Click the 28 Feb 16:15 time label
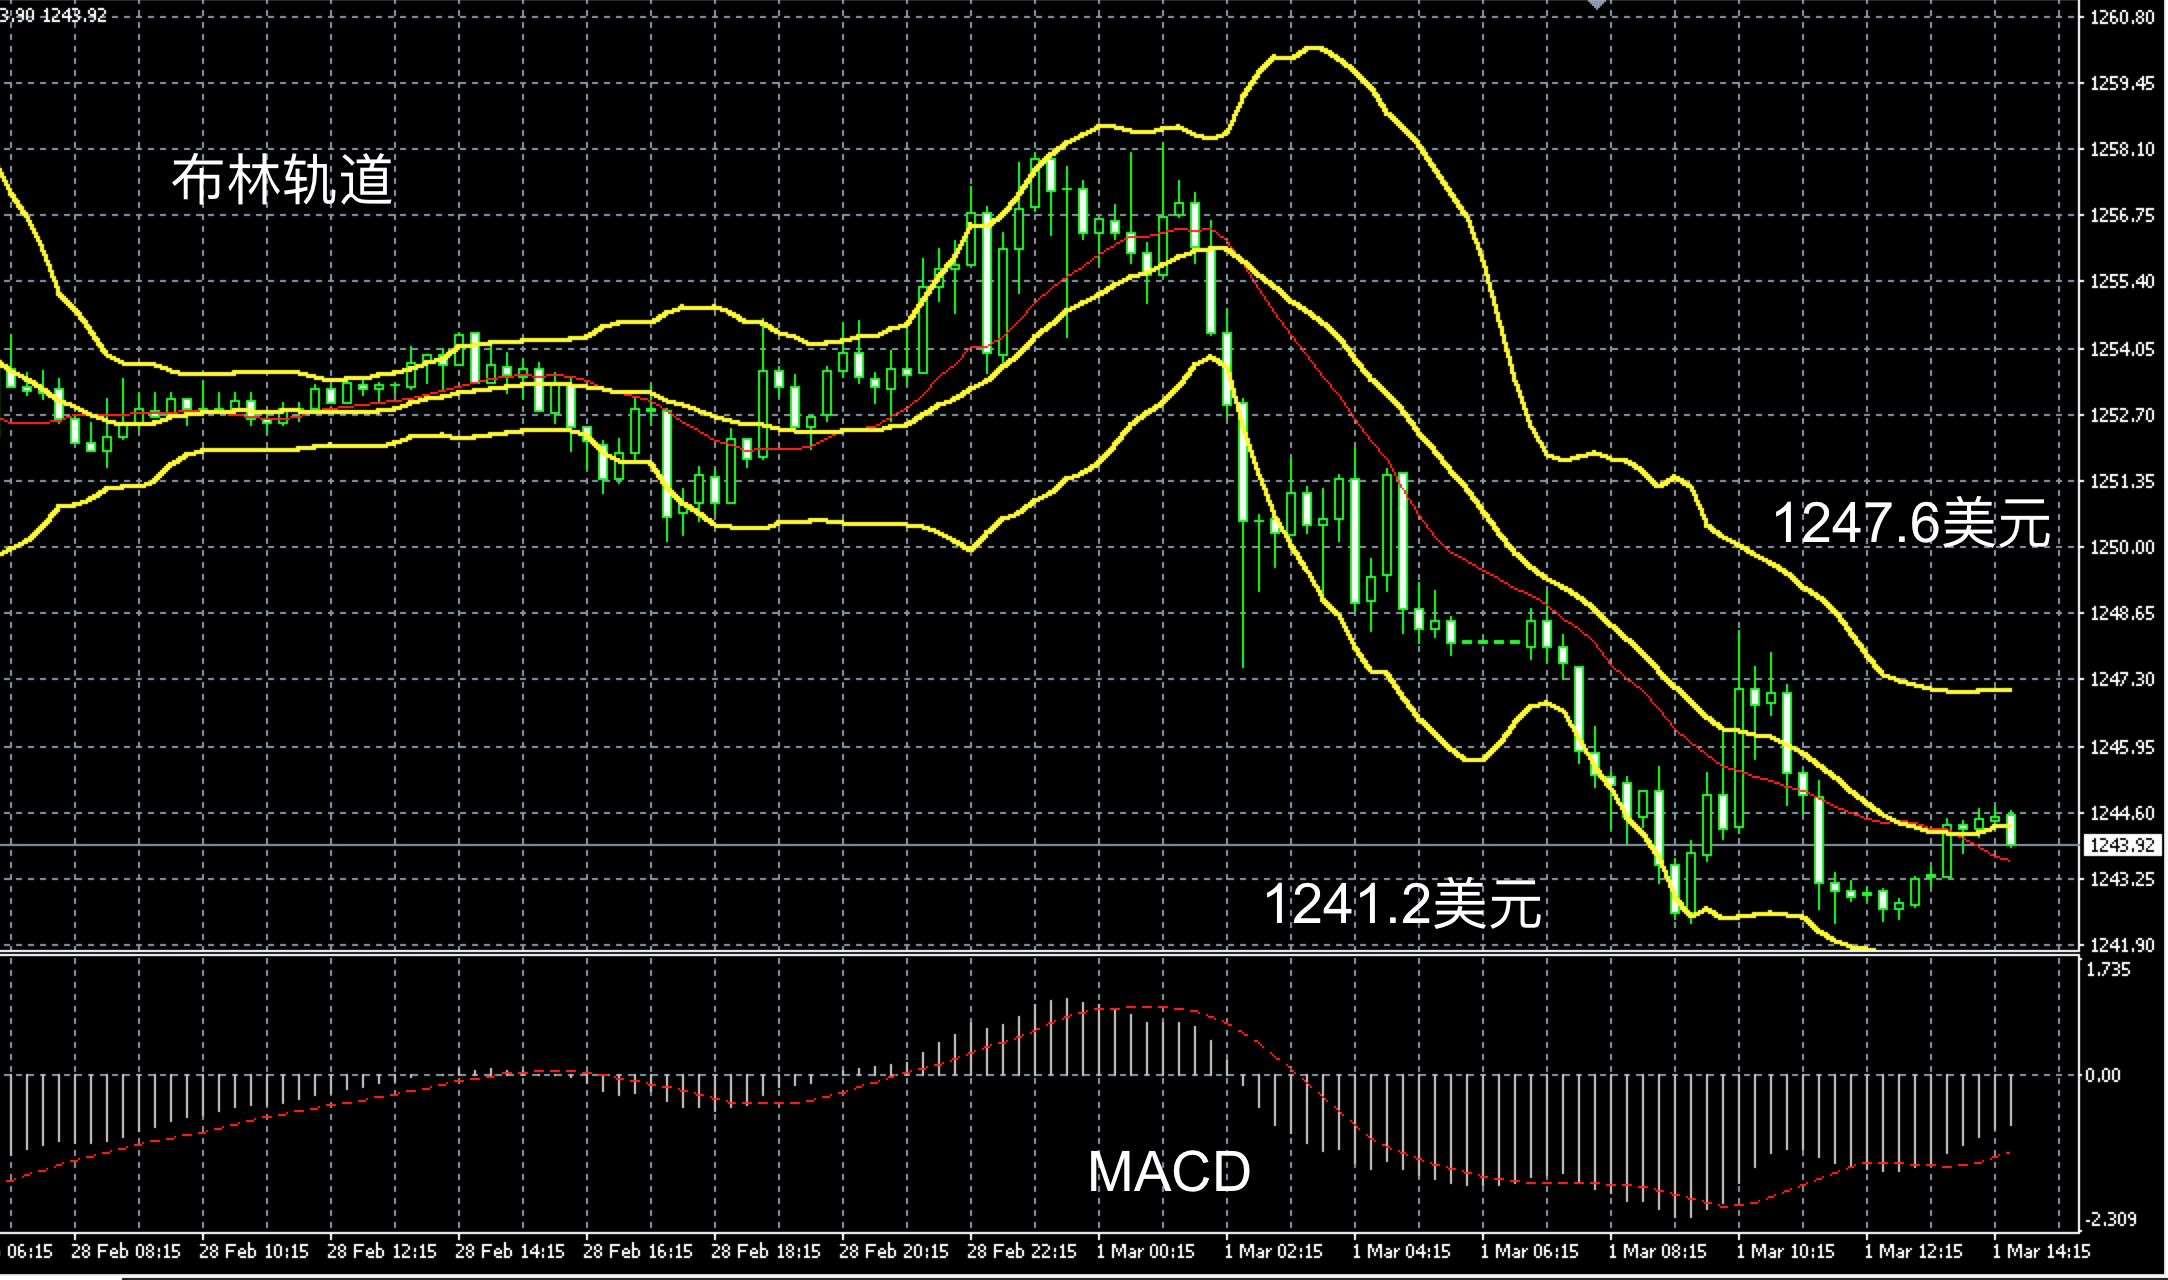Viewport: 2168px width, 1280px height. [638, 1251]
